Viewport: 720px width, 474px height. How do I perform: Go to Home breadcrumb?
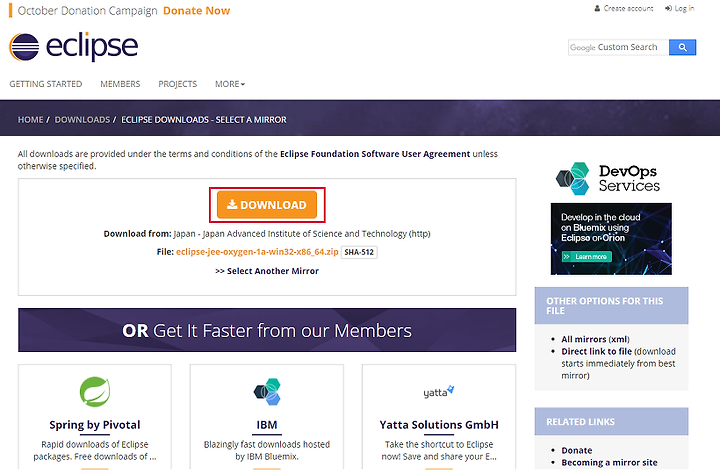coord(30,120)
